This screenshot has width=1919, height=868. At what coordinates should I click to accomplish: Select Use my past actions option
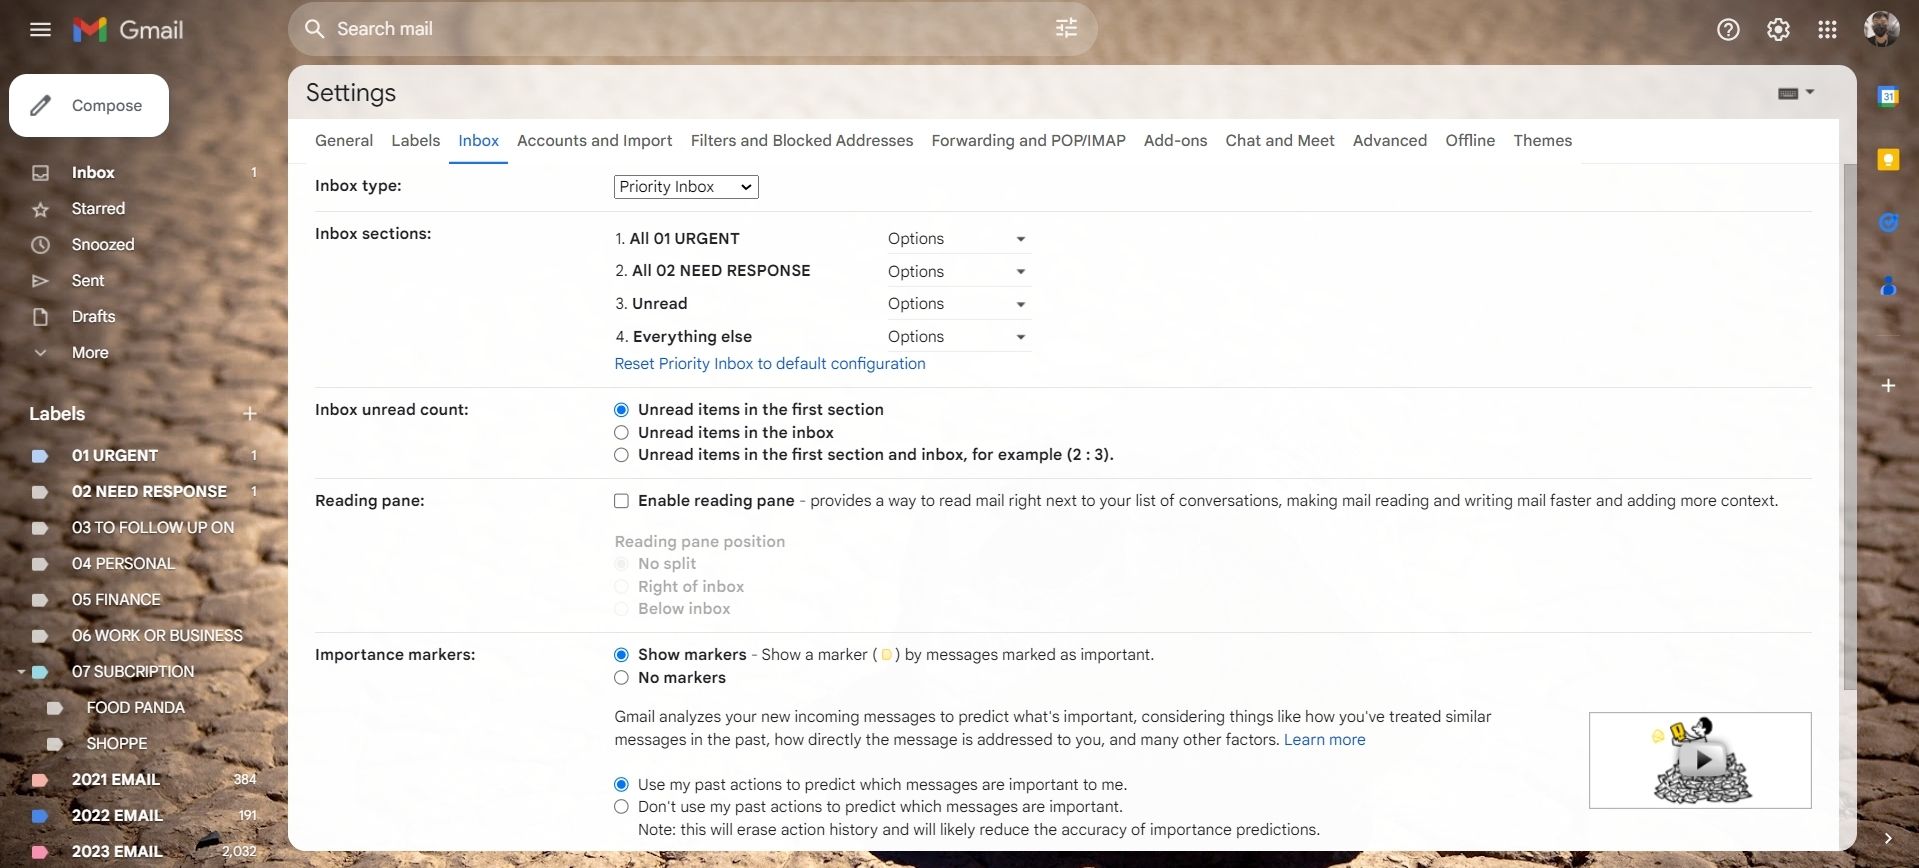(621, 785)
